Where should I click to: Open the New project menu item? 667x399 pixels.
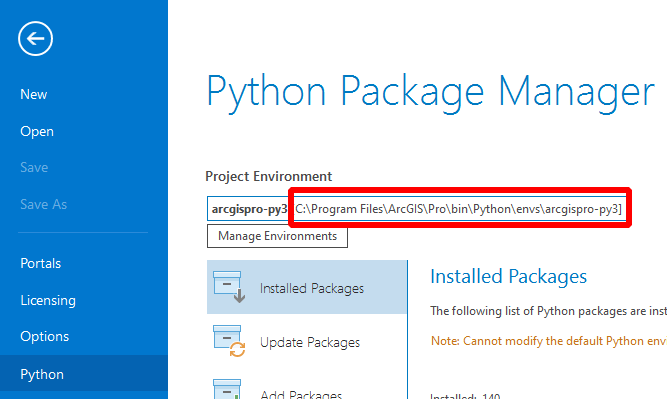pyautogui.click(x=34, y=94)
